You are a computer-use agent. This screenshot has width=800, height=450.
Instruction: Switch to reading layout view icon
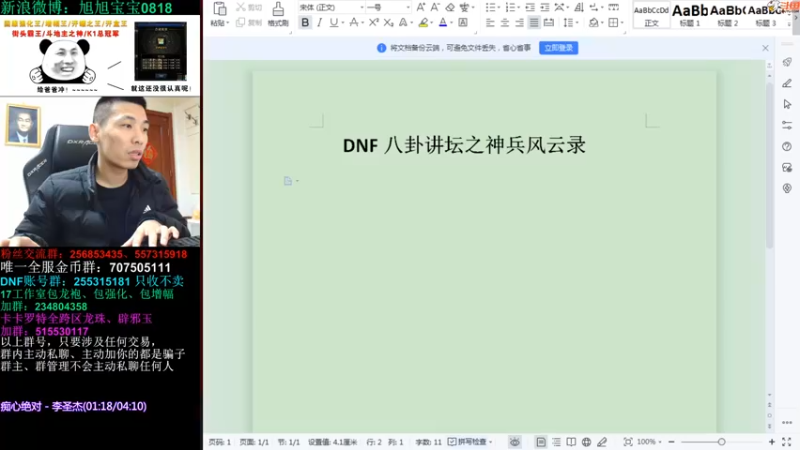coord(571,442)
